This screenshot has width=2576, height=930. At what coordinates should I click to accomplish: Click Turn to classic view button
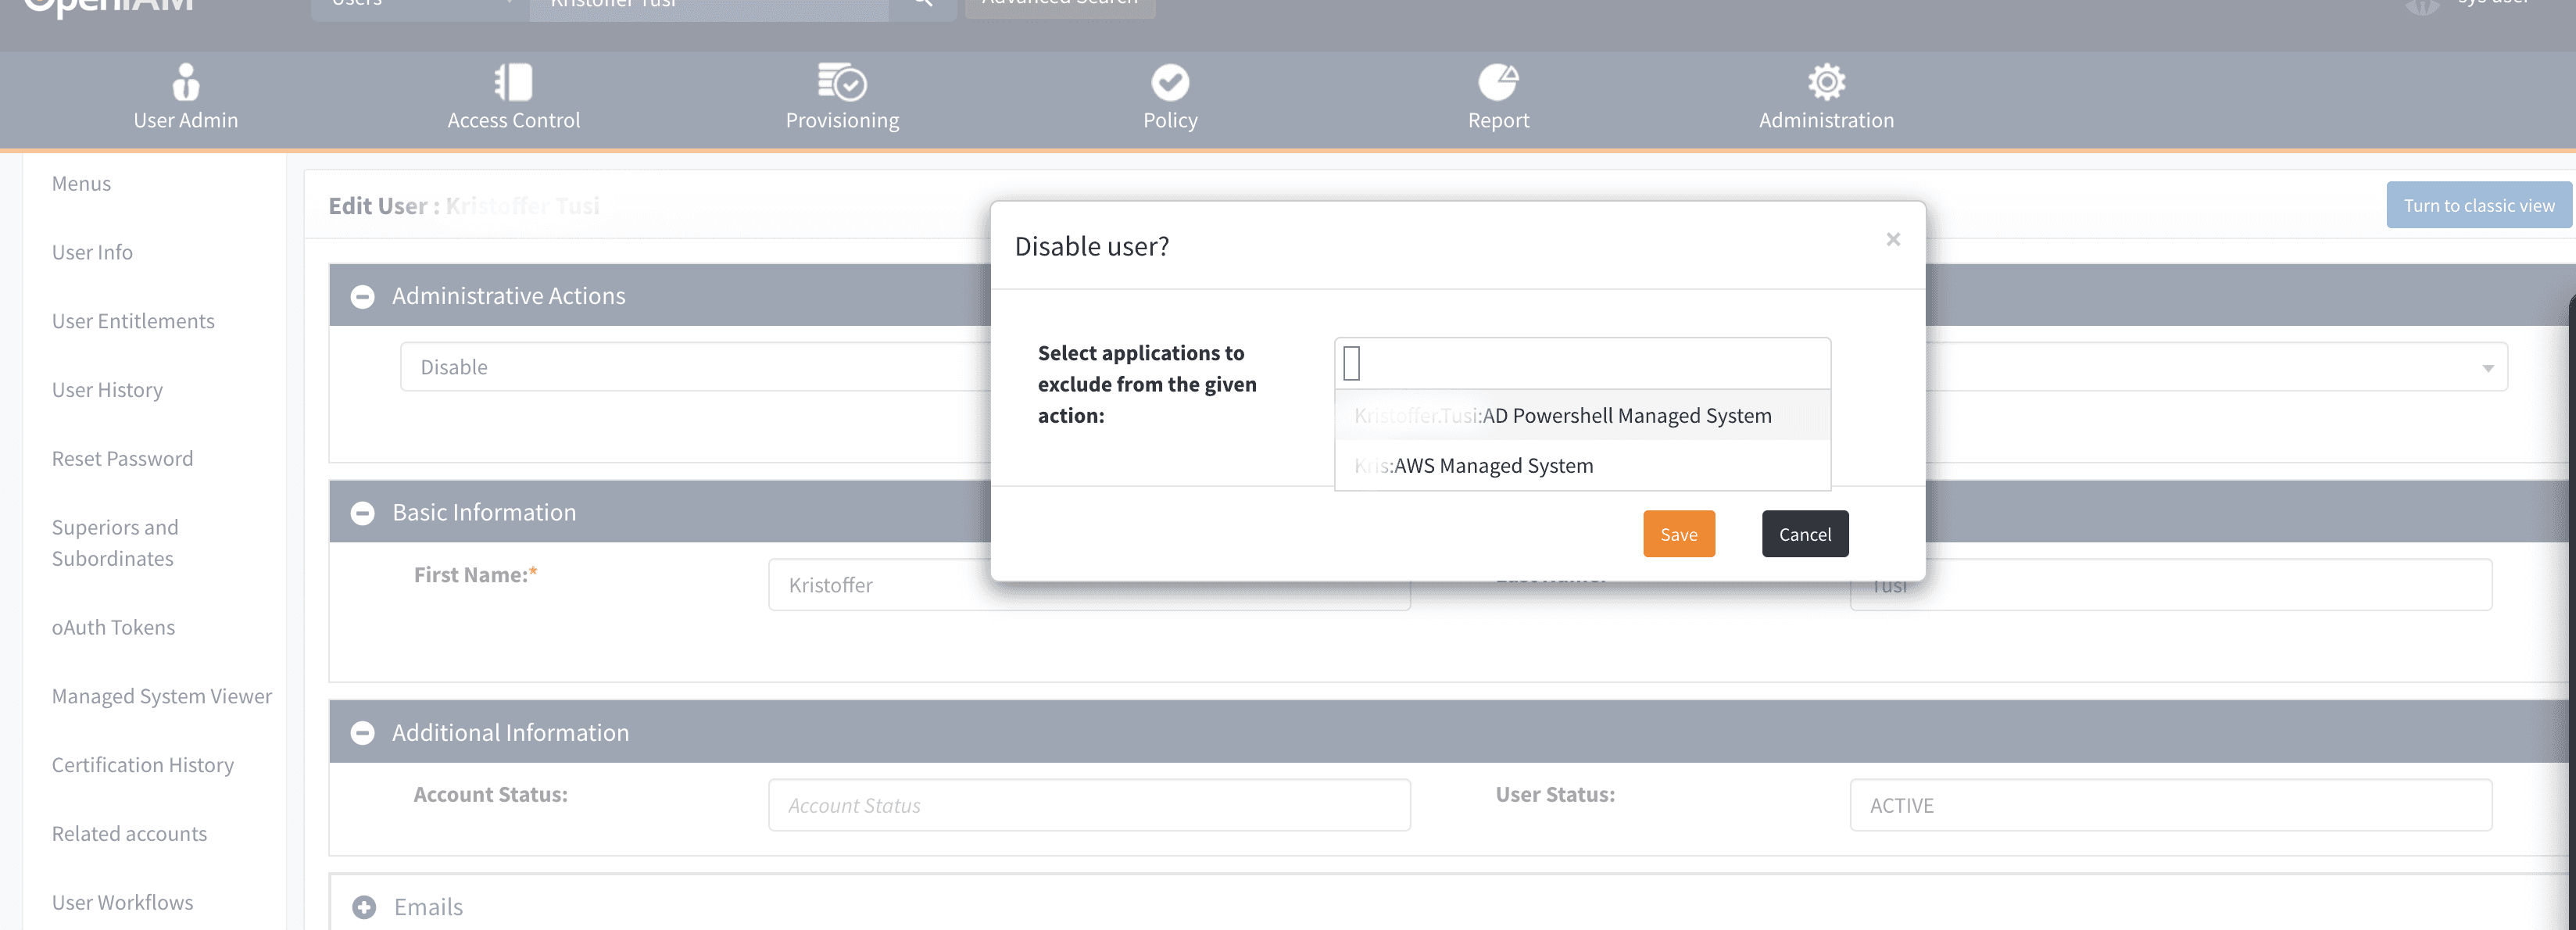pyautogui.click(x=2478, y=206)
